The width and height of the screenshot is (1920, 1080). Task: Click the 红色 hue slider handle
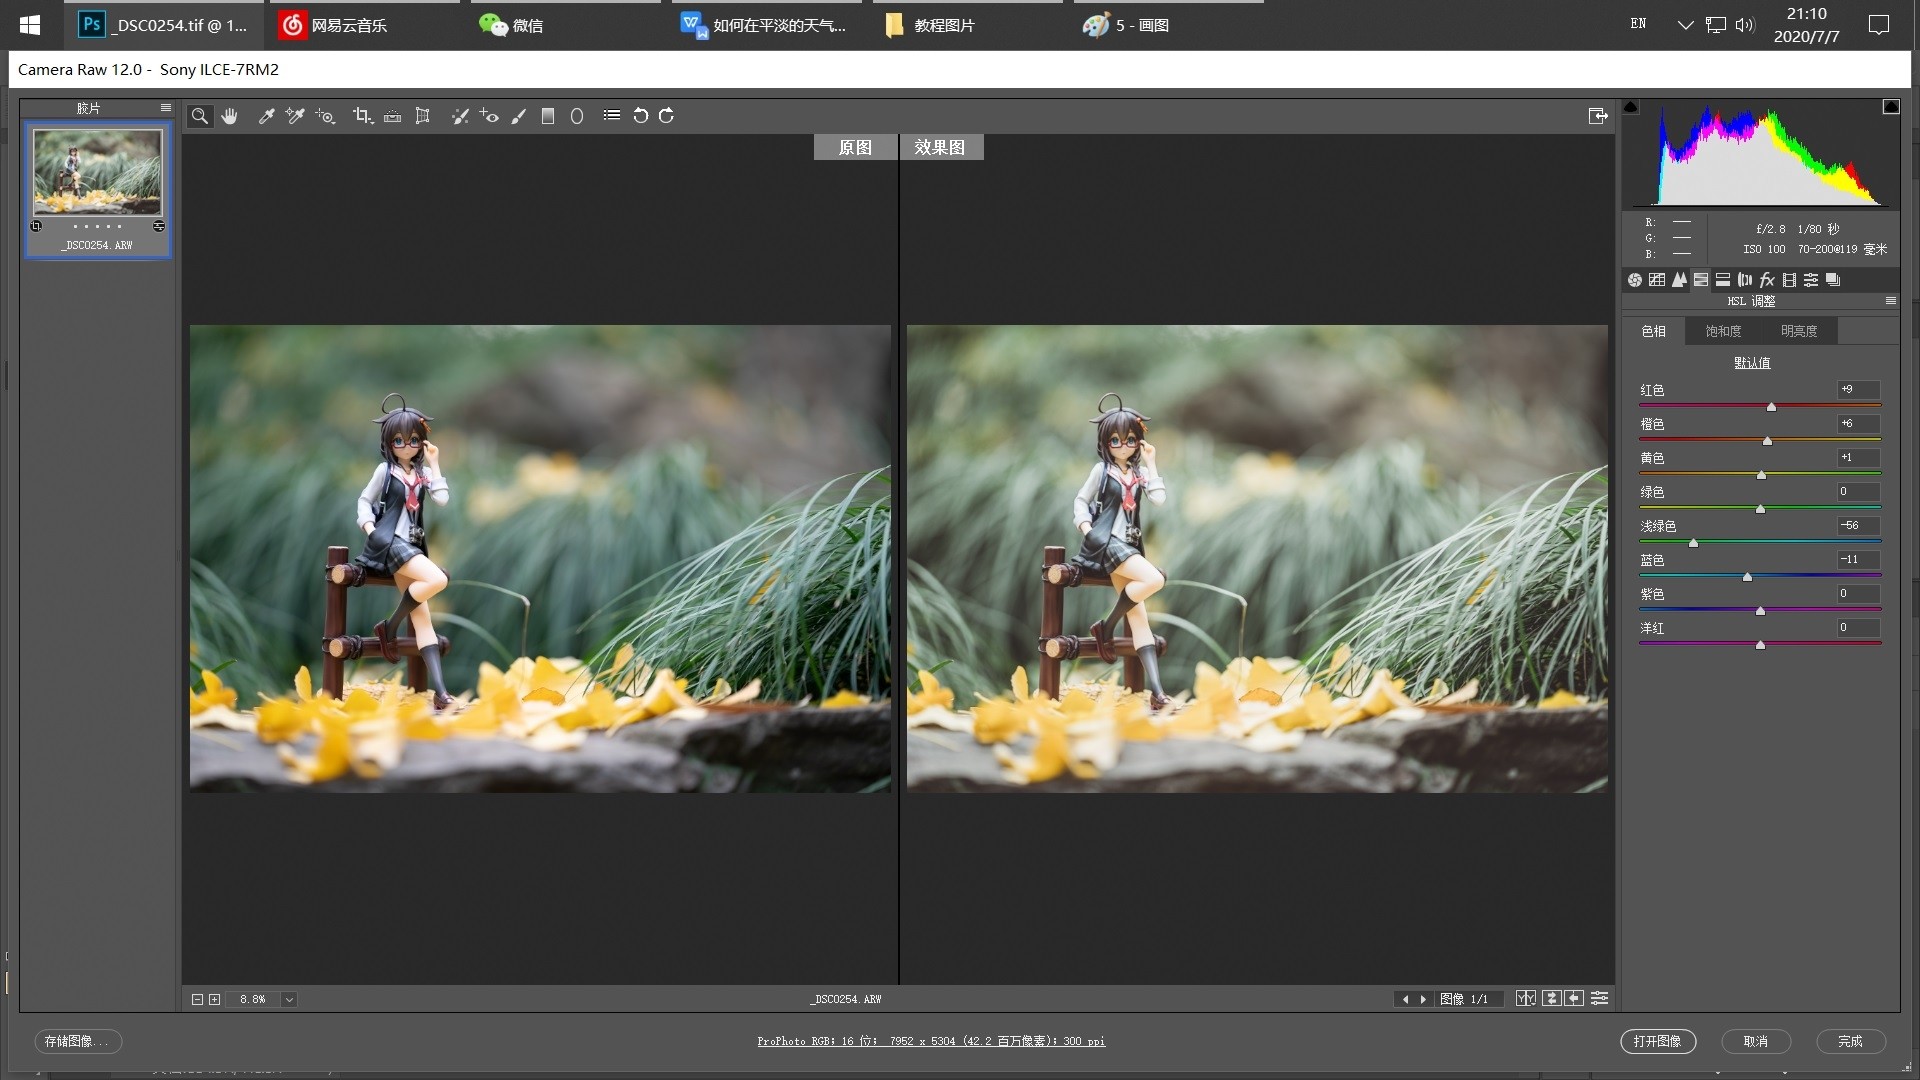(1771, 407)
